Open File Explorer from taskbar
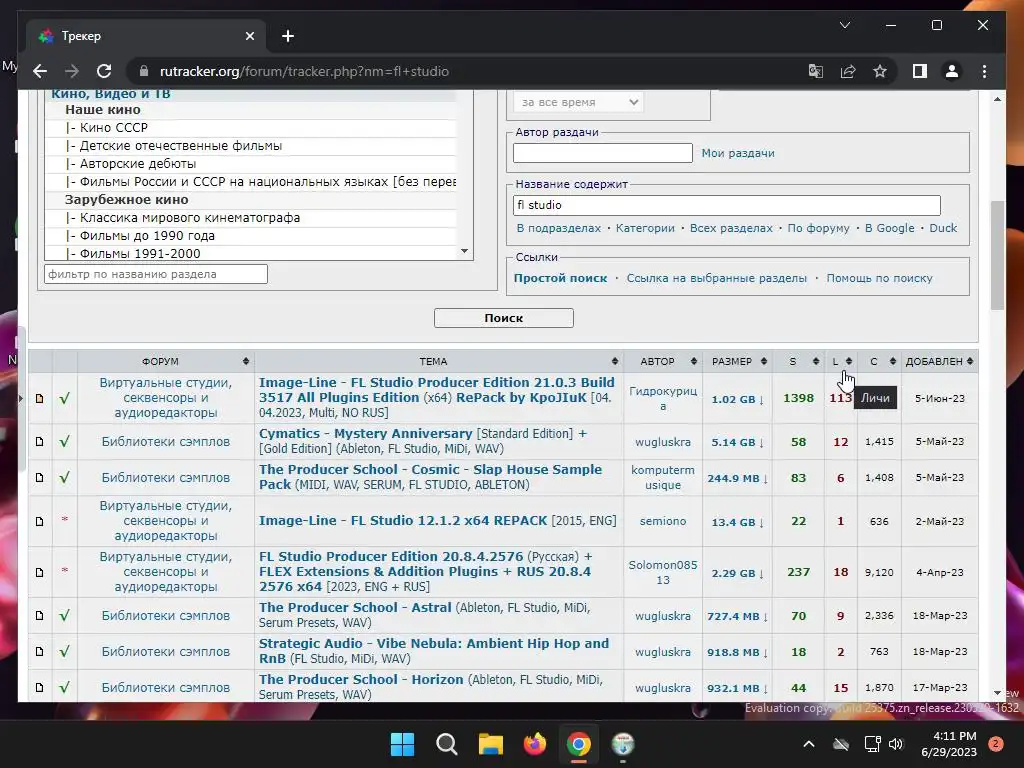This screenshot has height=768, width=1024. coord(490,744)
